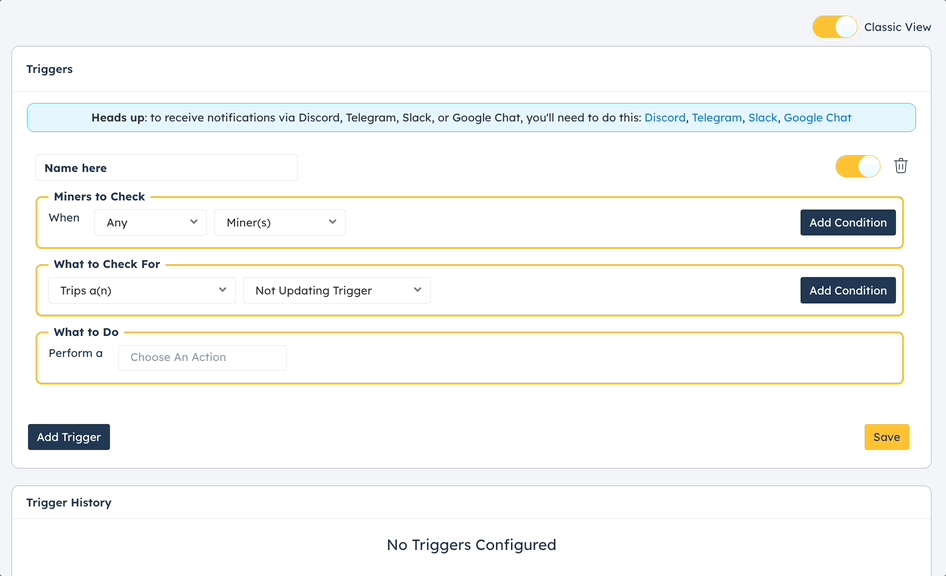The height and width of the screenshot is (576, 946).
Task: Disable the trigger's enable switch
Action: 857,166
